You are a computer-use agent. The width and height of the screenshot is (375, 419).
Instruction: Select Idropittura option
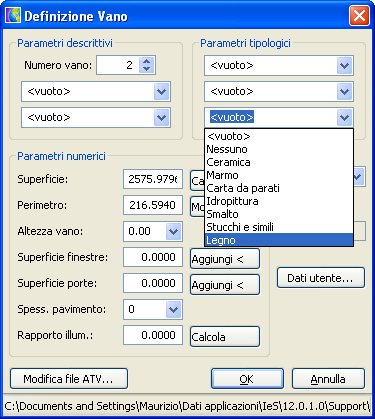279,201
